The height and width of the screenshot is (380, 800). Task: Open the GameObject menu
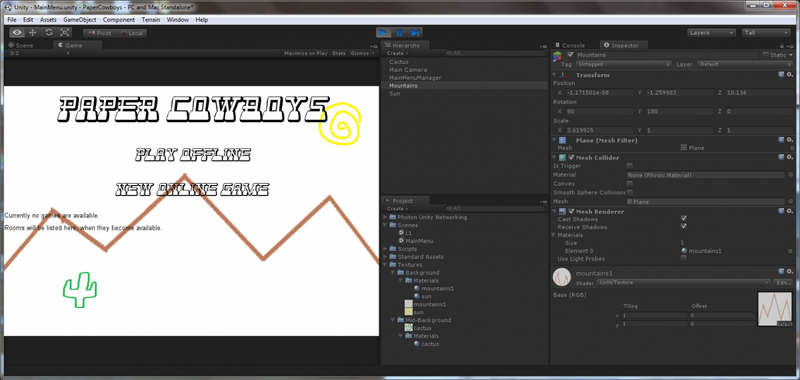coord(80,20)
